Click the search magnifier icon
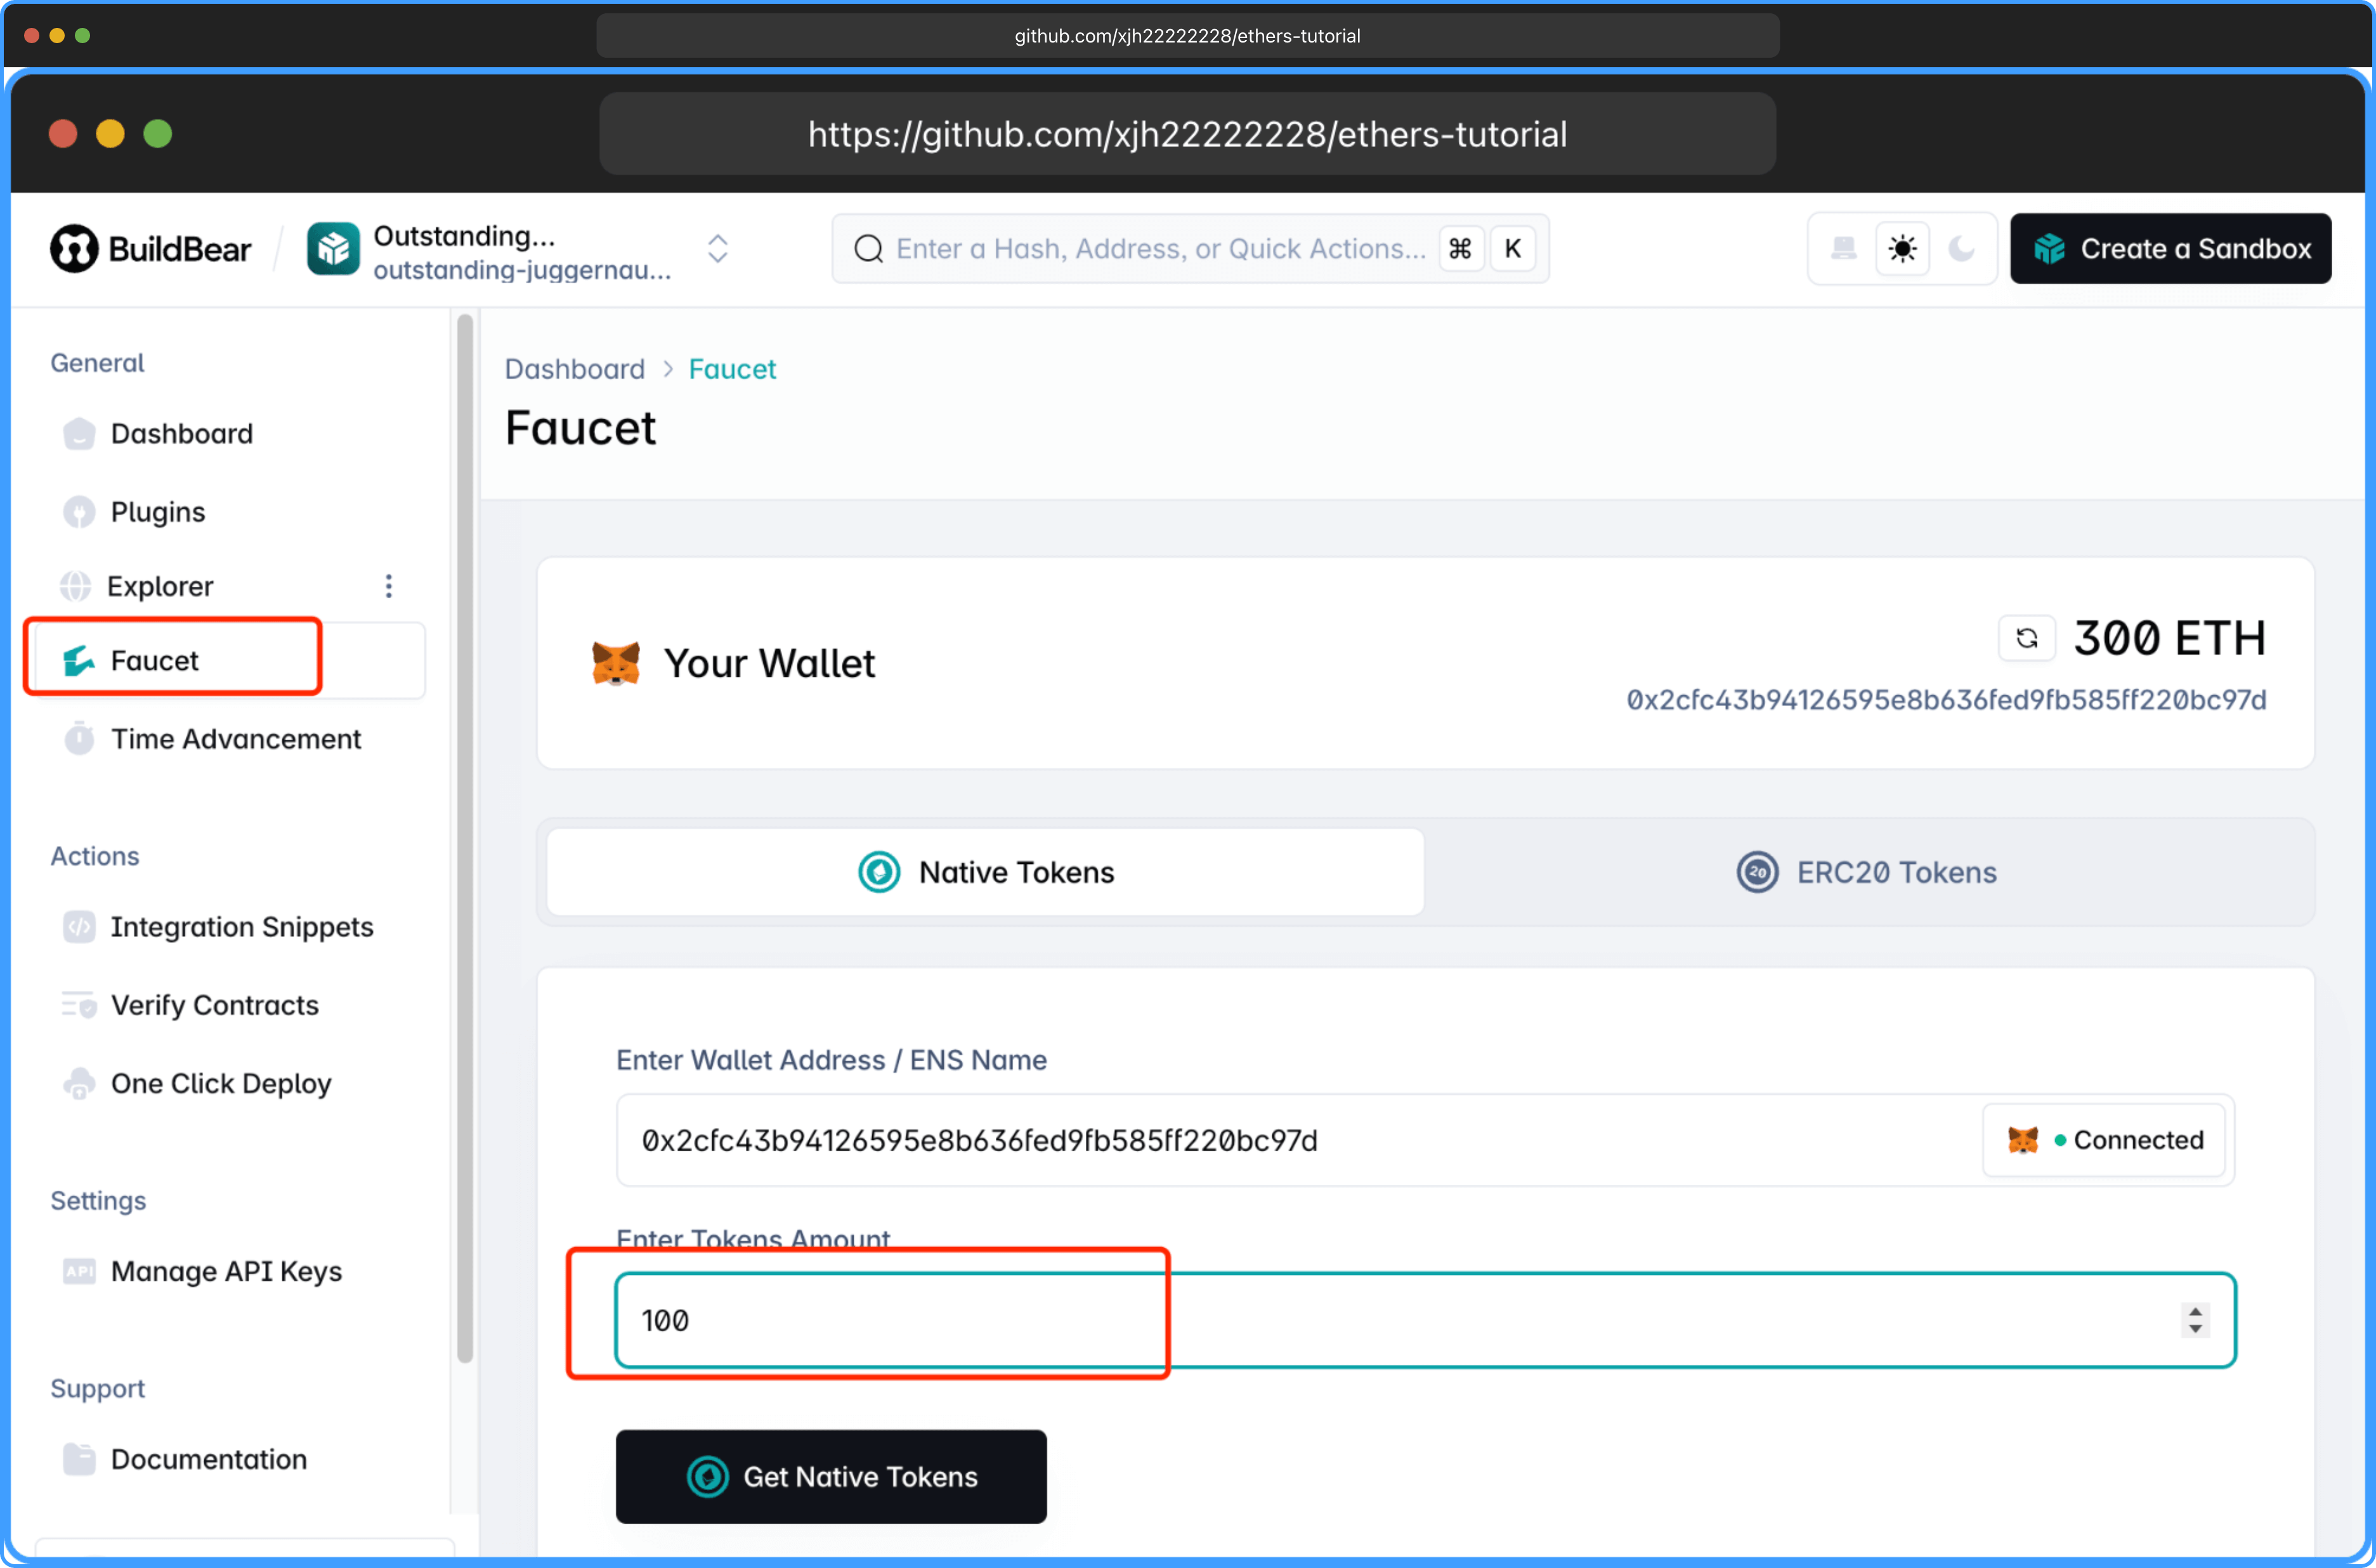Image resolution: width=2376 pixels, height=1568 pixels. pos(868,249)
